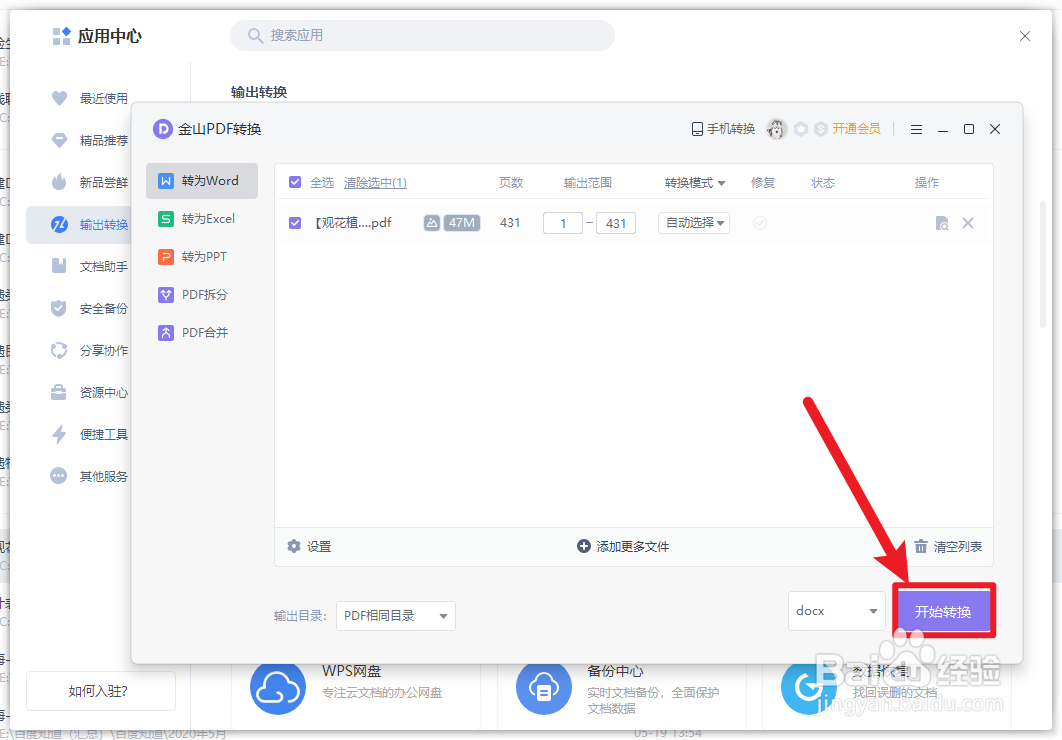The height and width of the screenshot is (740, 1062).
Task: Select the 转为Excel conversion tool
Action: point(201,218)
